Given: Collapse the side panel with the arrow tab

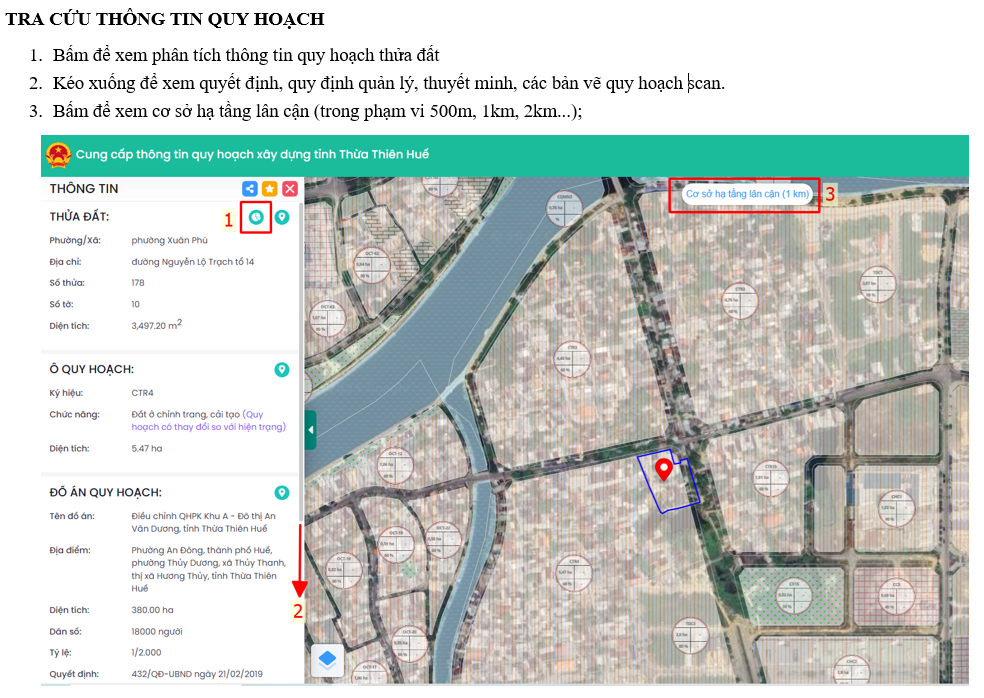Looking at the screenshot, I should tap(310, 430).
